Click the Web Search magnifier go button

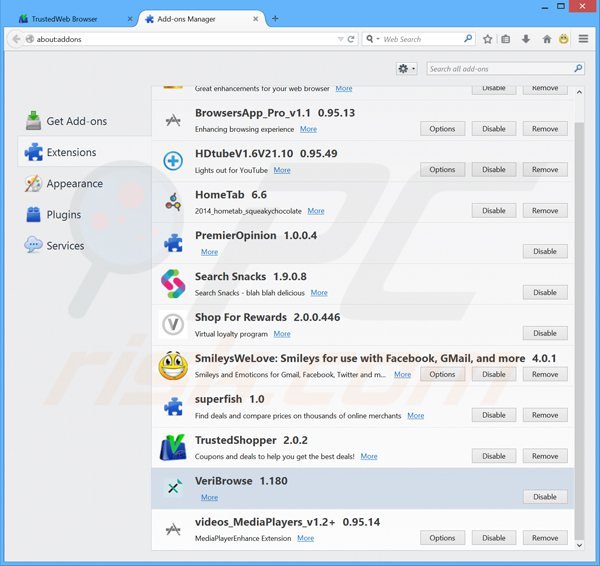[468, 39]
